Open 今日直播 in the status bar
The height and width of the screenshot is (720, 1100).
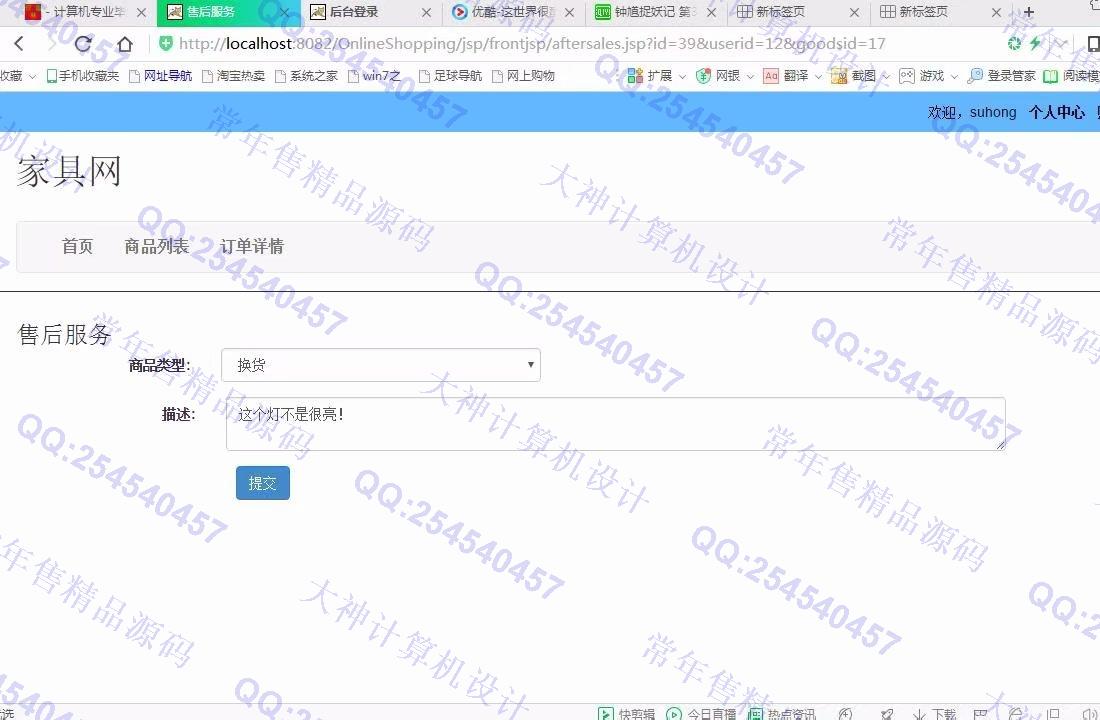[701, 714]
